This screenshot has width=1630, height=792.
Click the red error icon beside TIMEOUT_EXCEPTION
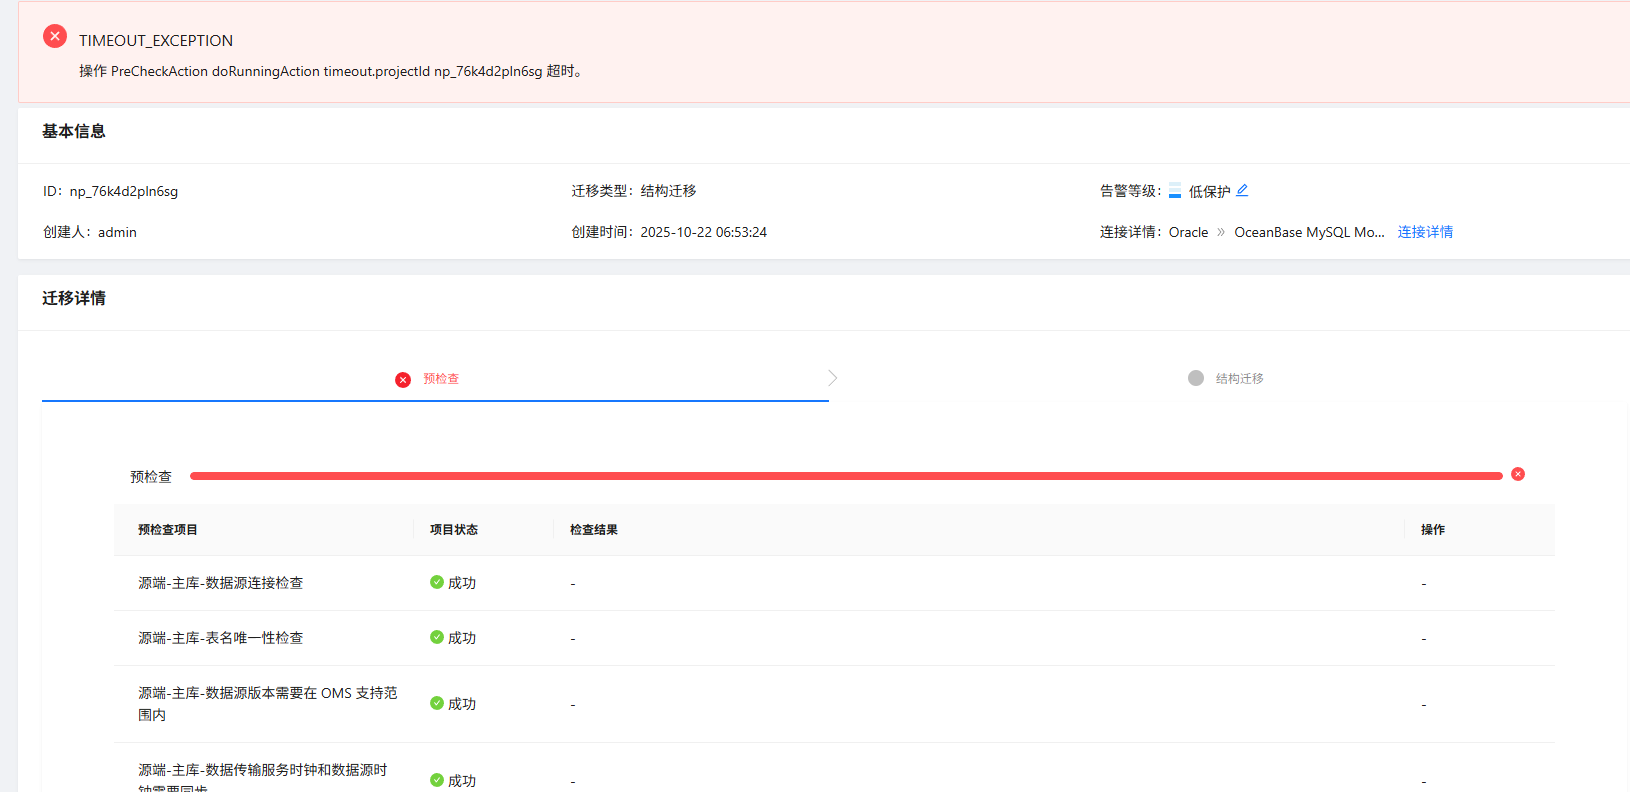[55, 37]
